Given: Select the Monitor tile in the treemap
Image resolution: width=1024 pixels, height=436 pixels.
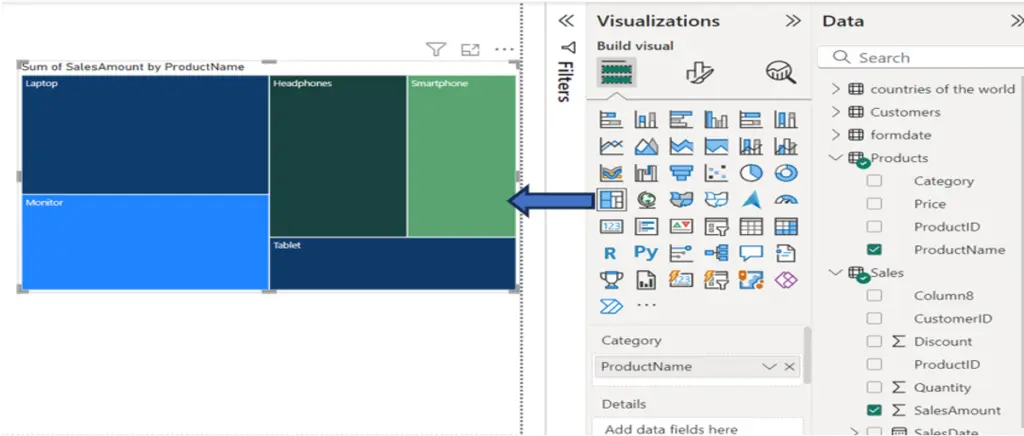Looking at the screenshot, I should (145, 242).
